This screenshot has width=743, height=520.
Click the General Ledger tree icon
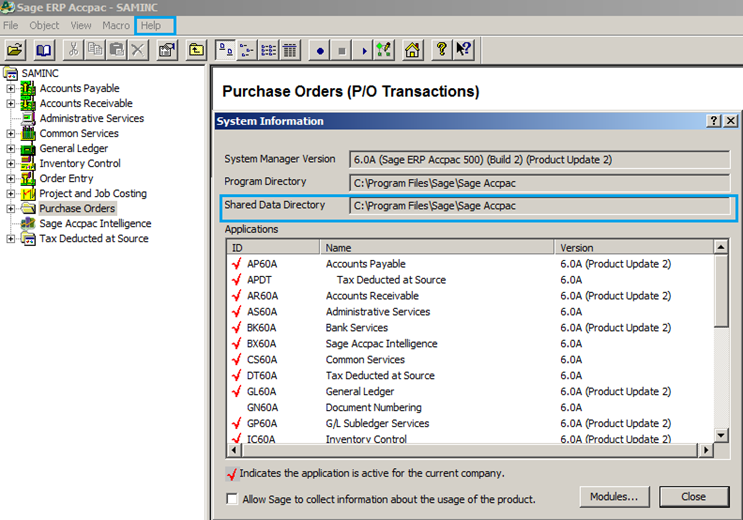[x=28, y=149]
